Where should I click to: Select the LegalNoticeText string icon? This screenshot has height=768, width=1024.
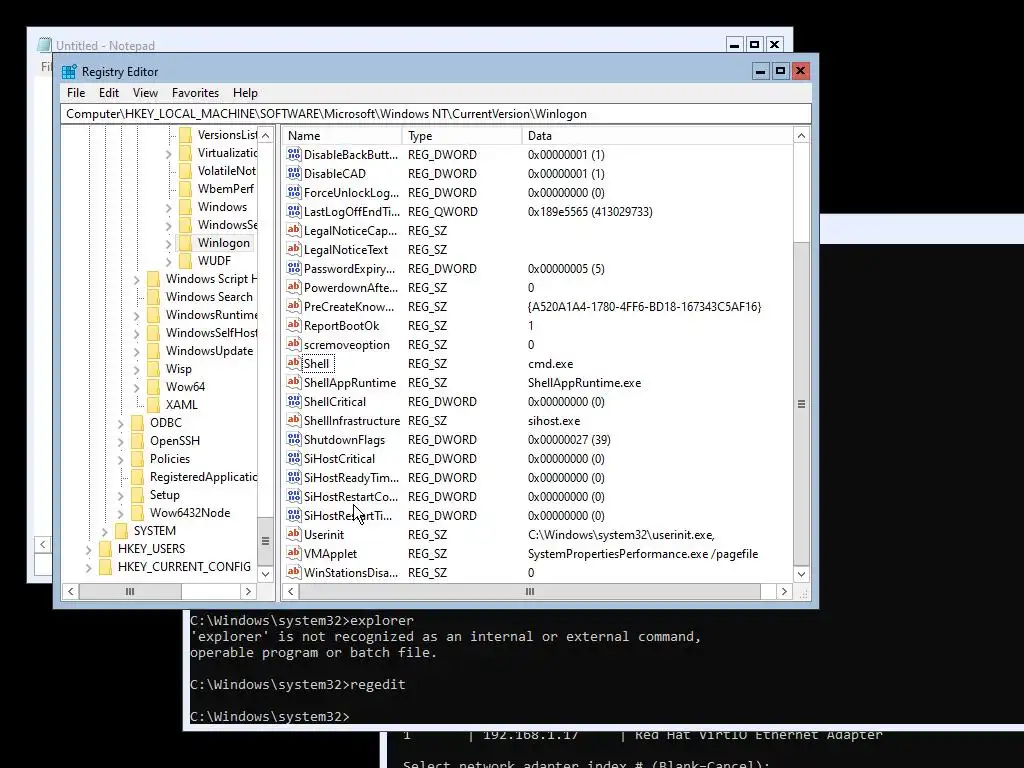tap(294, 249)
